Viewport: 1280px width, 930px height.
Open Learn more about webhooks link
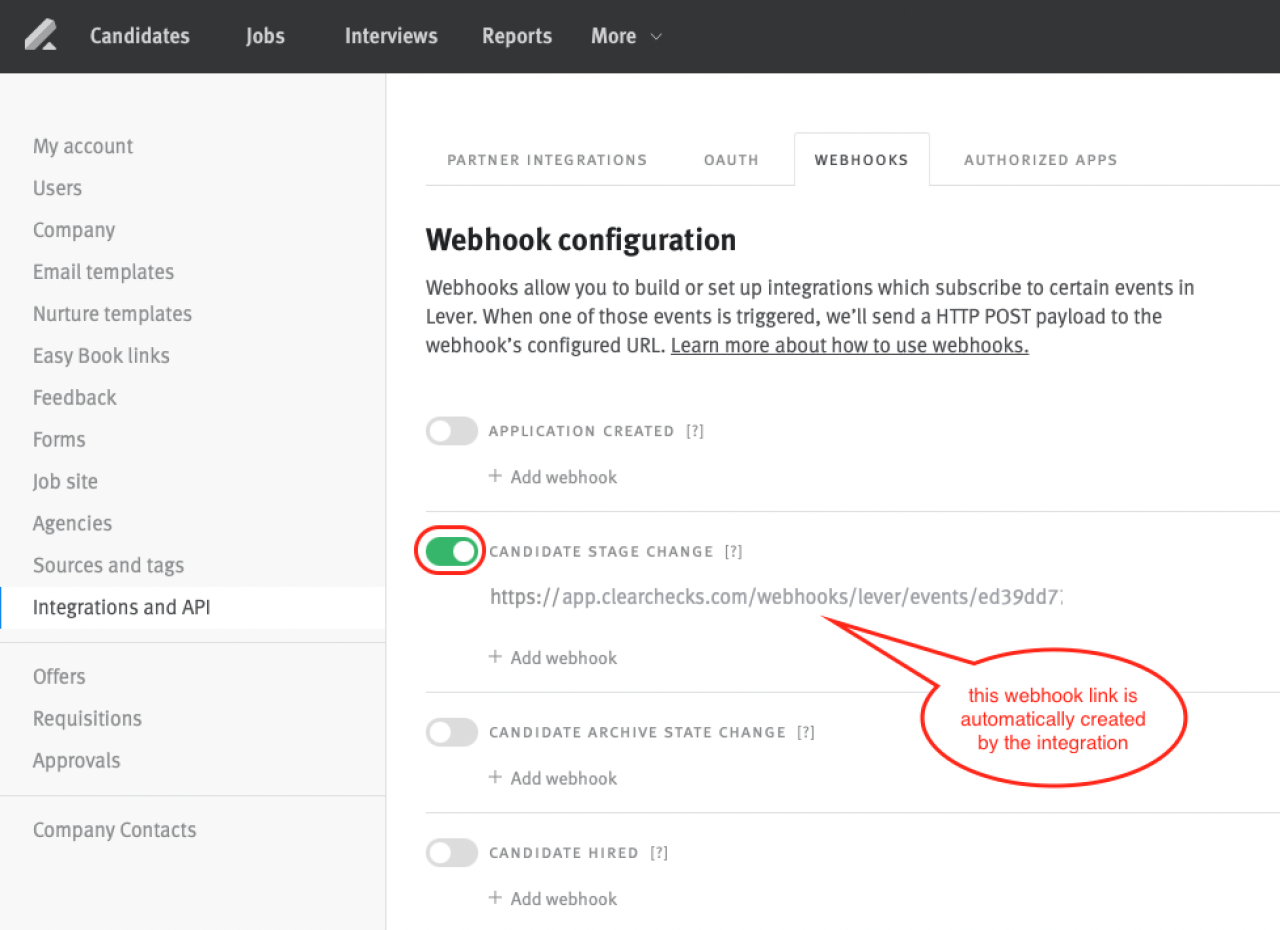(849, 346)
